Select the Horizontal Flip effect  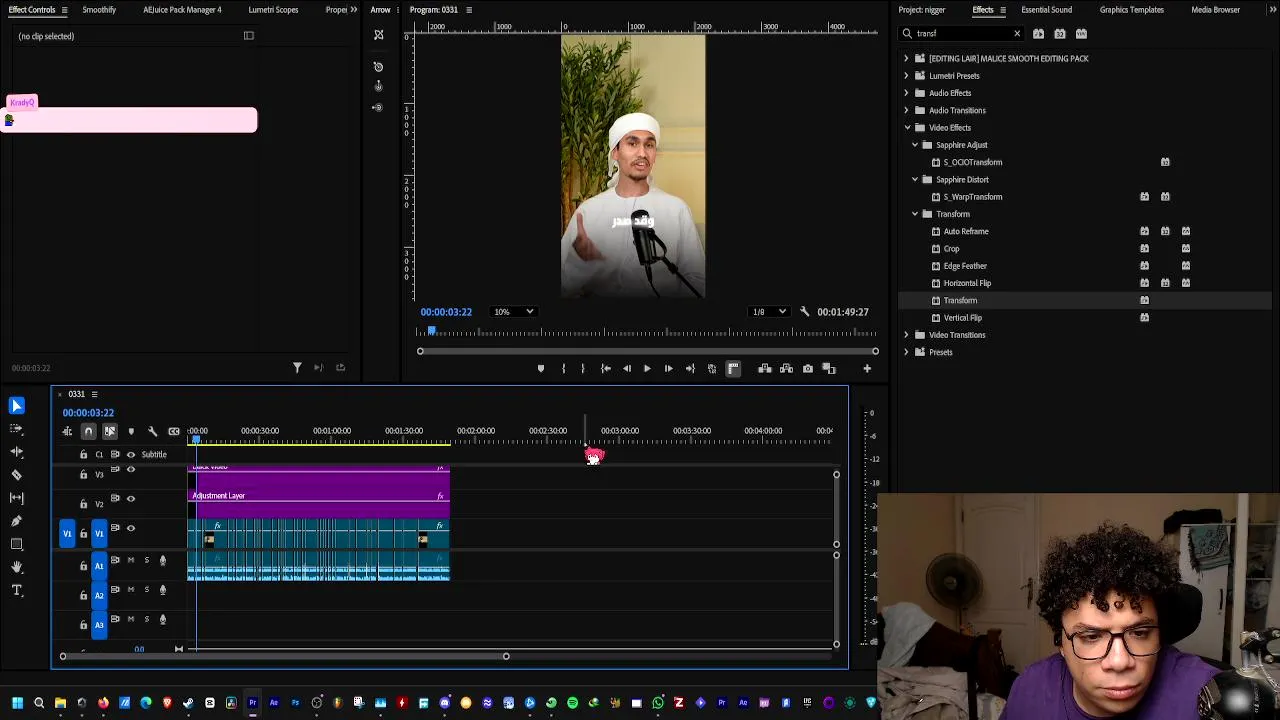pyautogui.click(x=967, y=283)
